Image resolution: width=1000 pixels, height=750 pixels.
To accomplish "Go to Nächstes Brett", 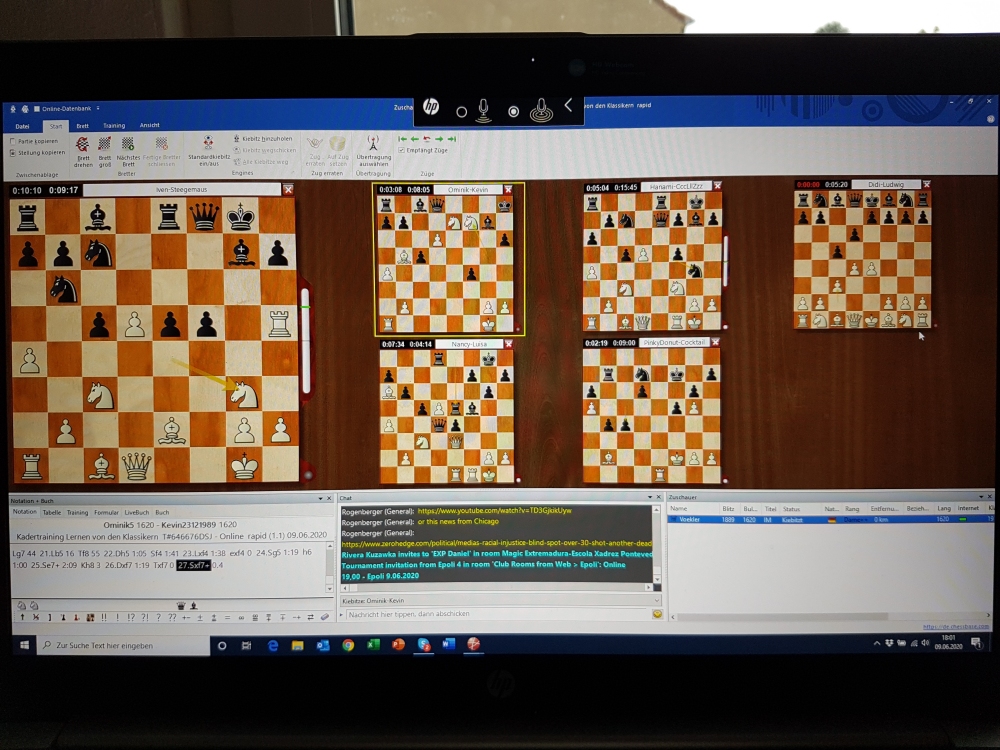I will point(128,147).
